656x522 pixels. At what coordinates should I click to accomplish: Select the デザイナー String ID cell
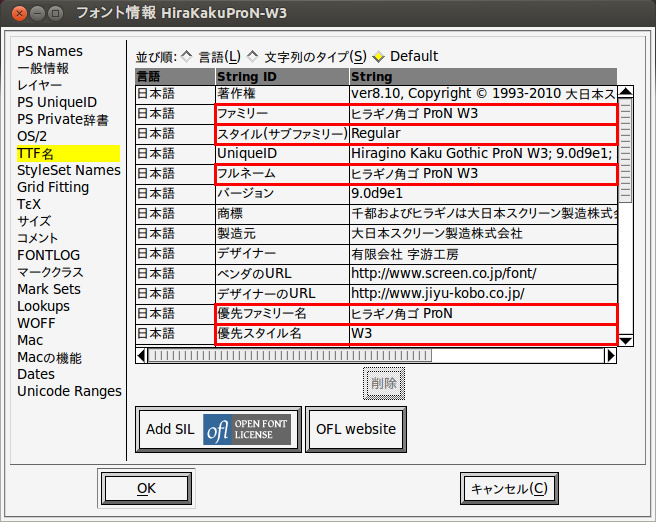point(282,253)
